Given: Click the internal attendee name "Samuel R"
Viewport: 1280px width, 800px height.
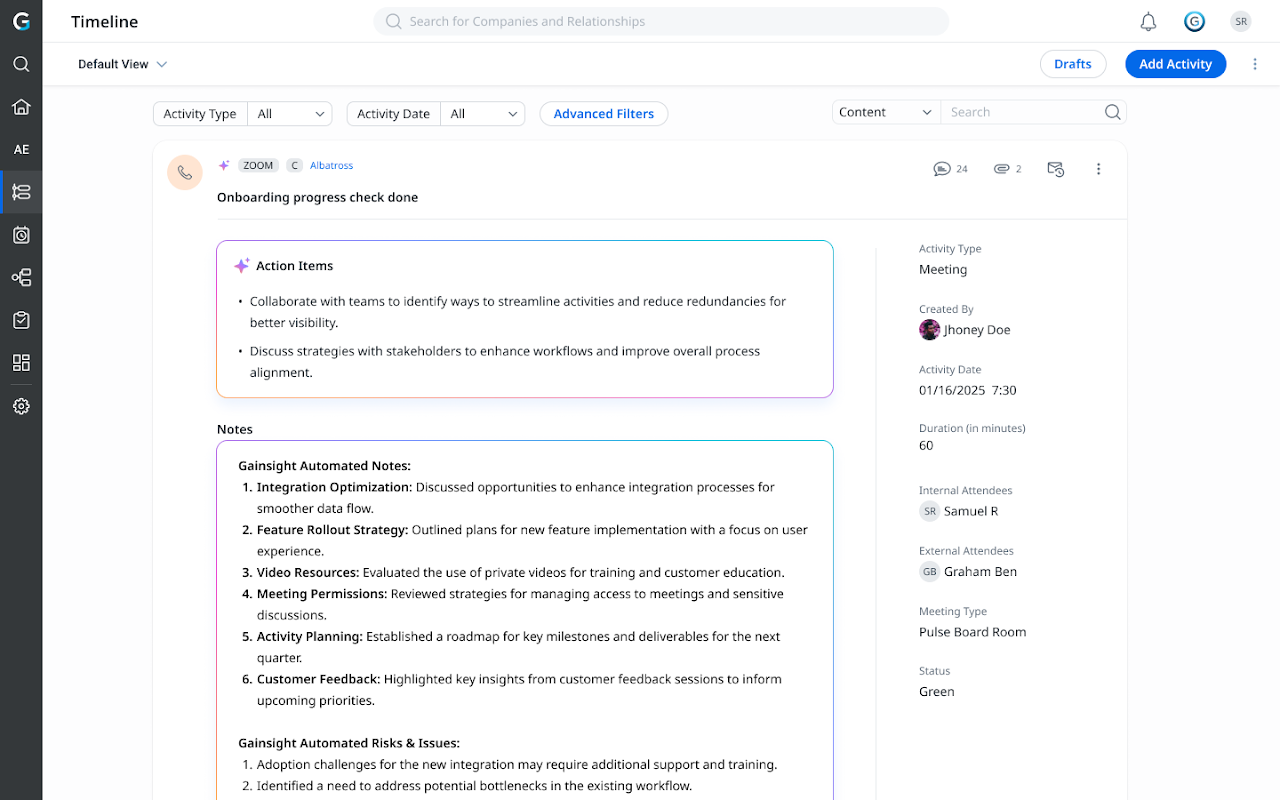Looking at the screenshot, I should coord(971,512).
